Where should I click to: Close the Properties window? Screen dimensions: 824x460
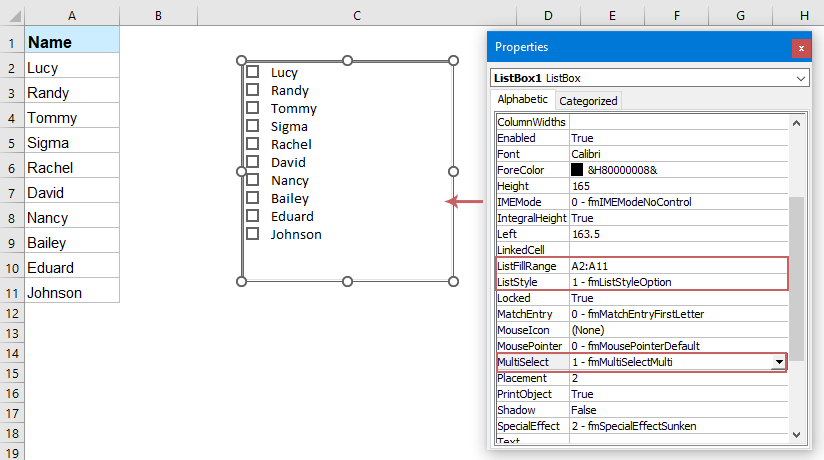pyautogui.click(x=801, y=48)
